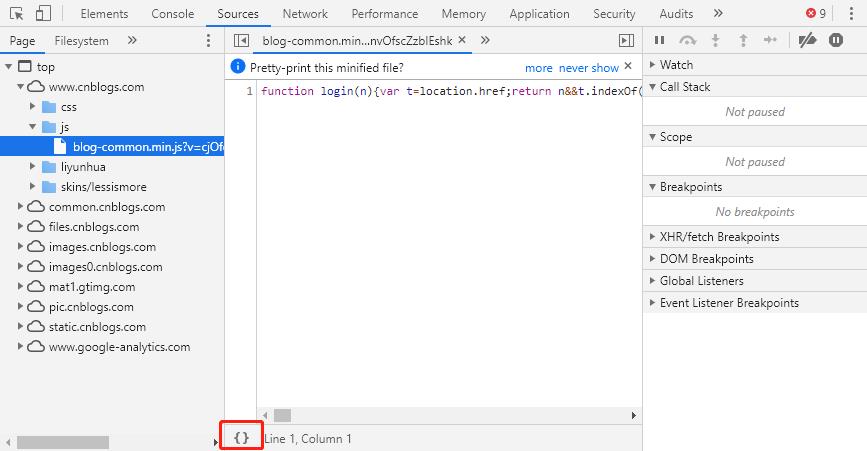Image resolution: width=867 pixels, height=451 pixels.
Task: Toggle the device toolbar icon
Action: pyautogui.click(x=43, y=13)
